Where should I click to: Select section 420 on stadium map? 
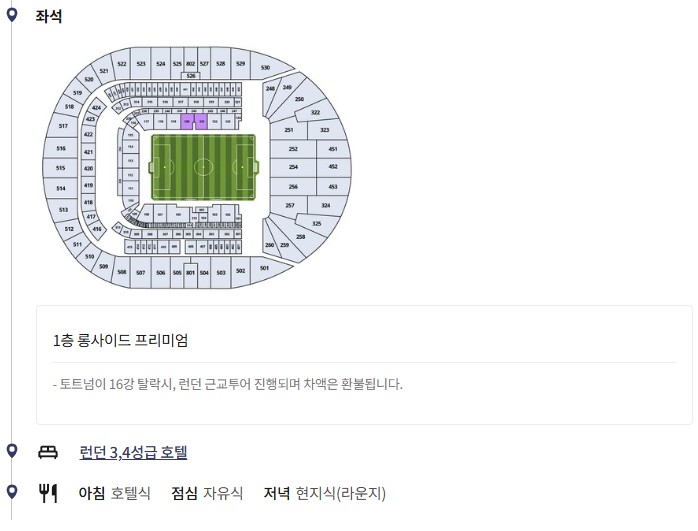89,168
